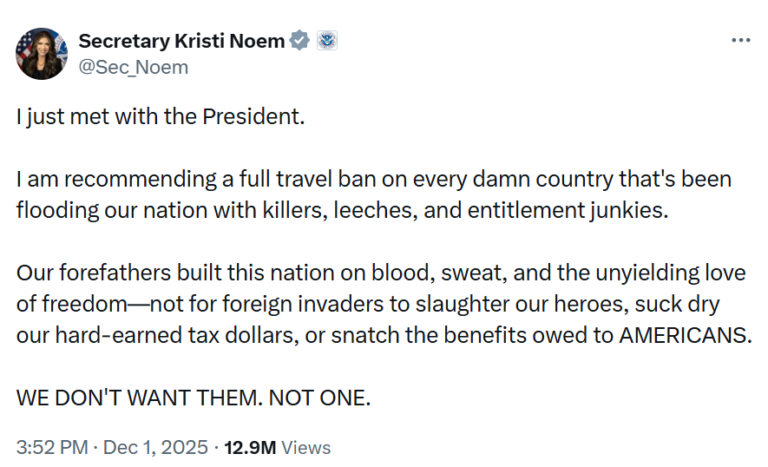Click the display name Secretary Kristi Noem

pyautogui.click(x=182, y=41)
